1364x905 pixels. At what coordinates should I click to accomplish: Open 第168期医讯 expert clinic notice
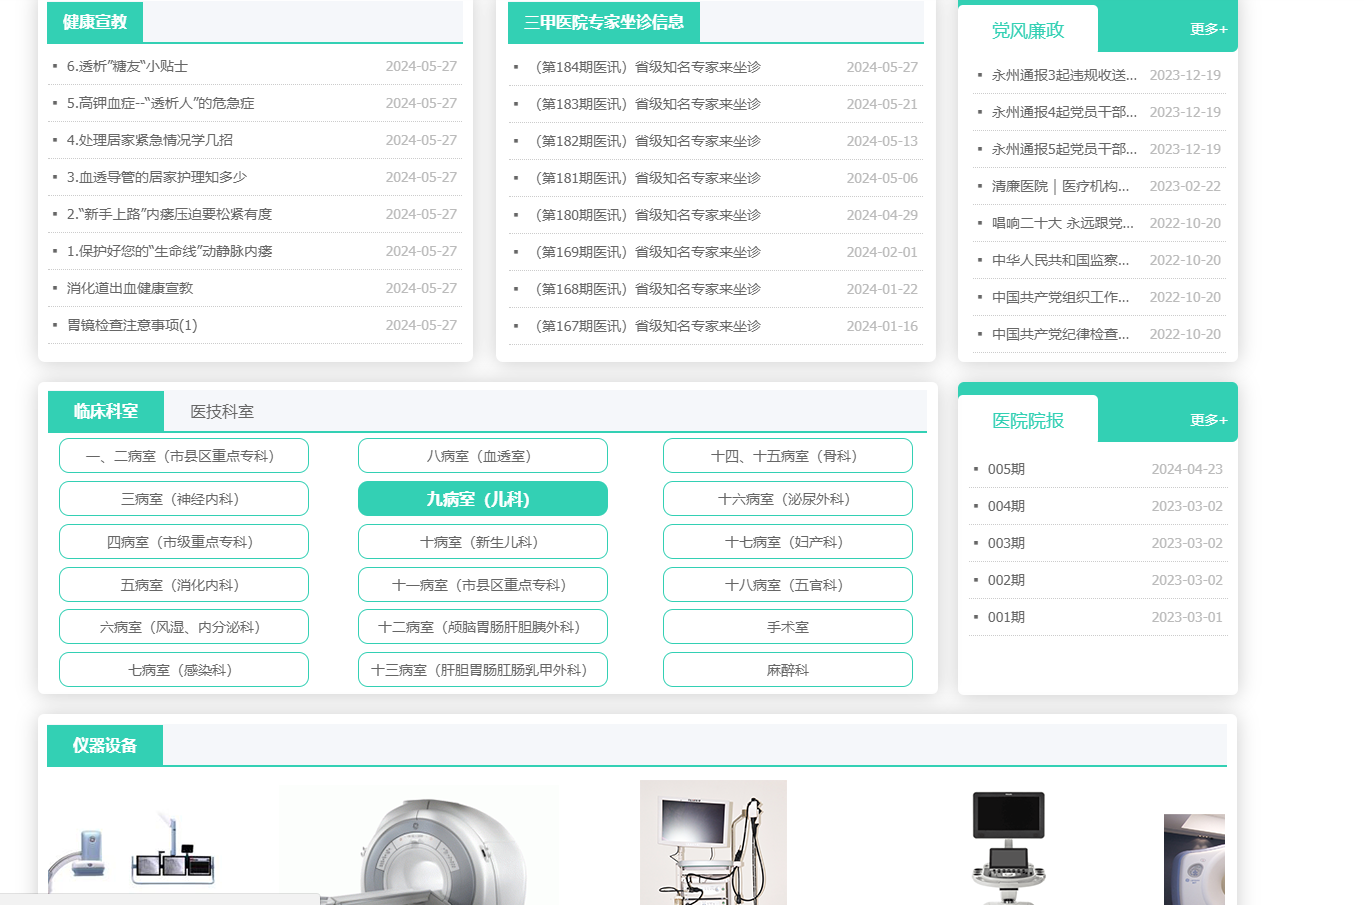pyautogui.click(x=646, y=290)
